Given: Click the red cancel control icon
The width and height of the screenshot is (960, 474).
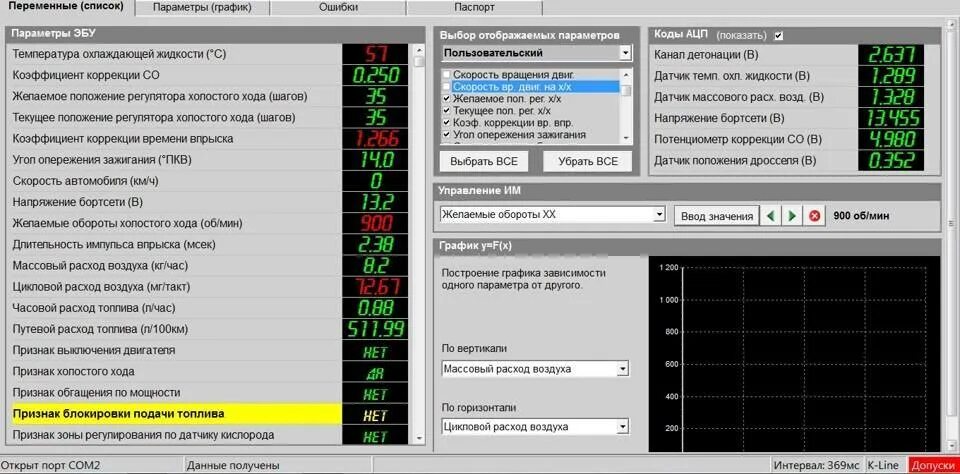Looking at the screenshot, I should [814, 216].
